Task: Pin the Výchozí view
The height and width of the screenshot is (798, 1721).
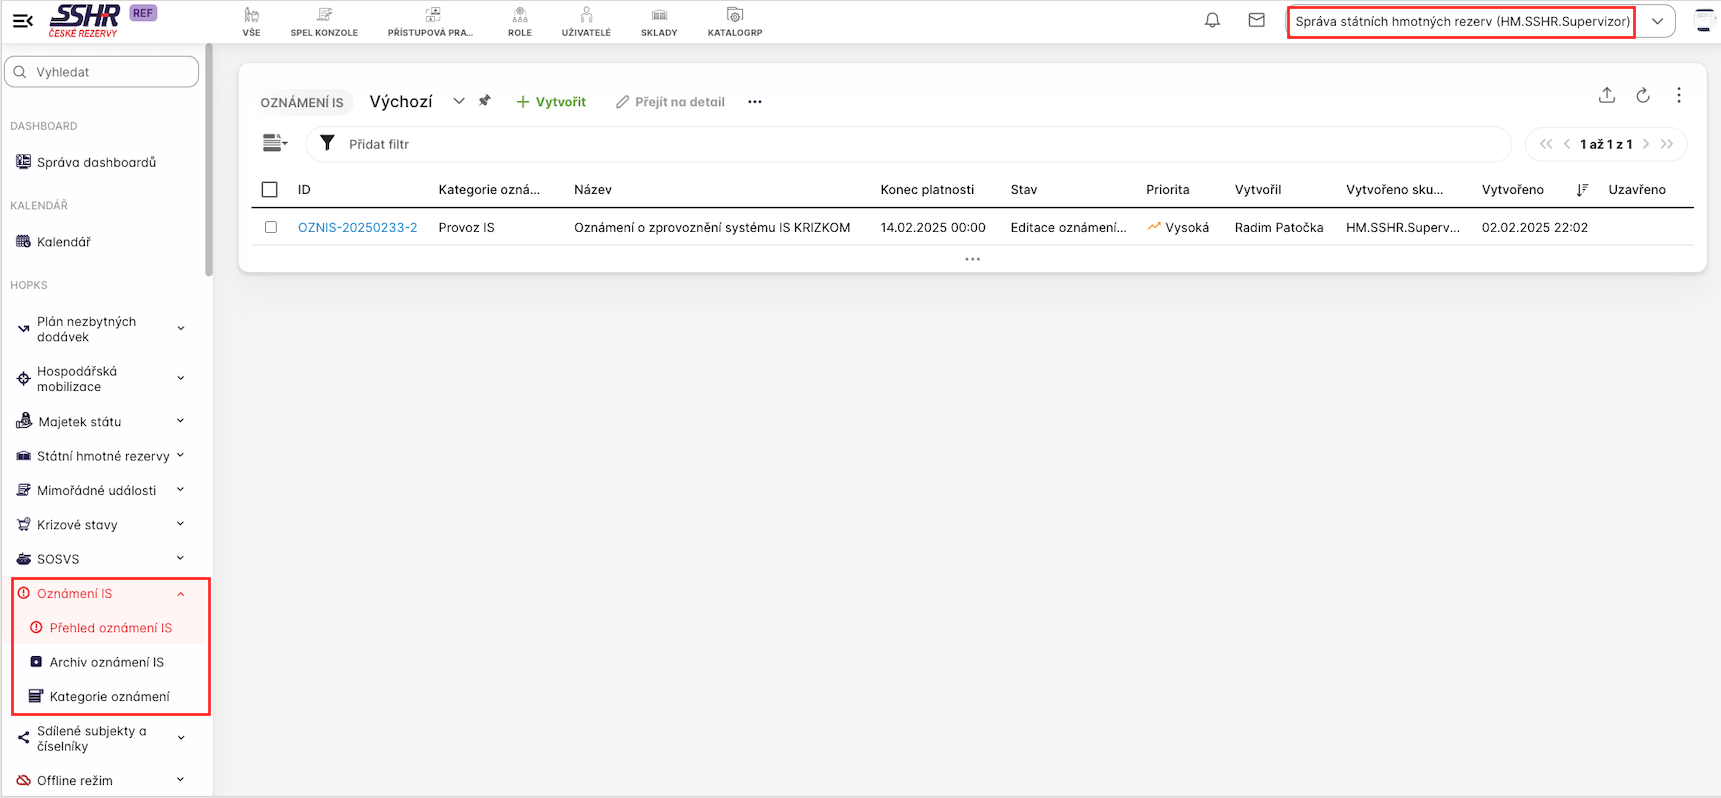Action: click(485, 101)
